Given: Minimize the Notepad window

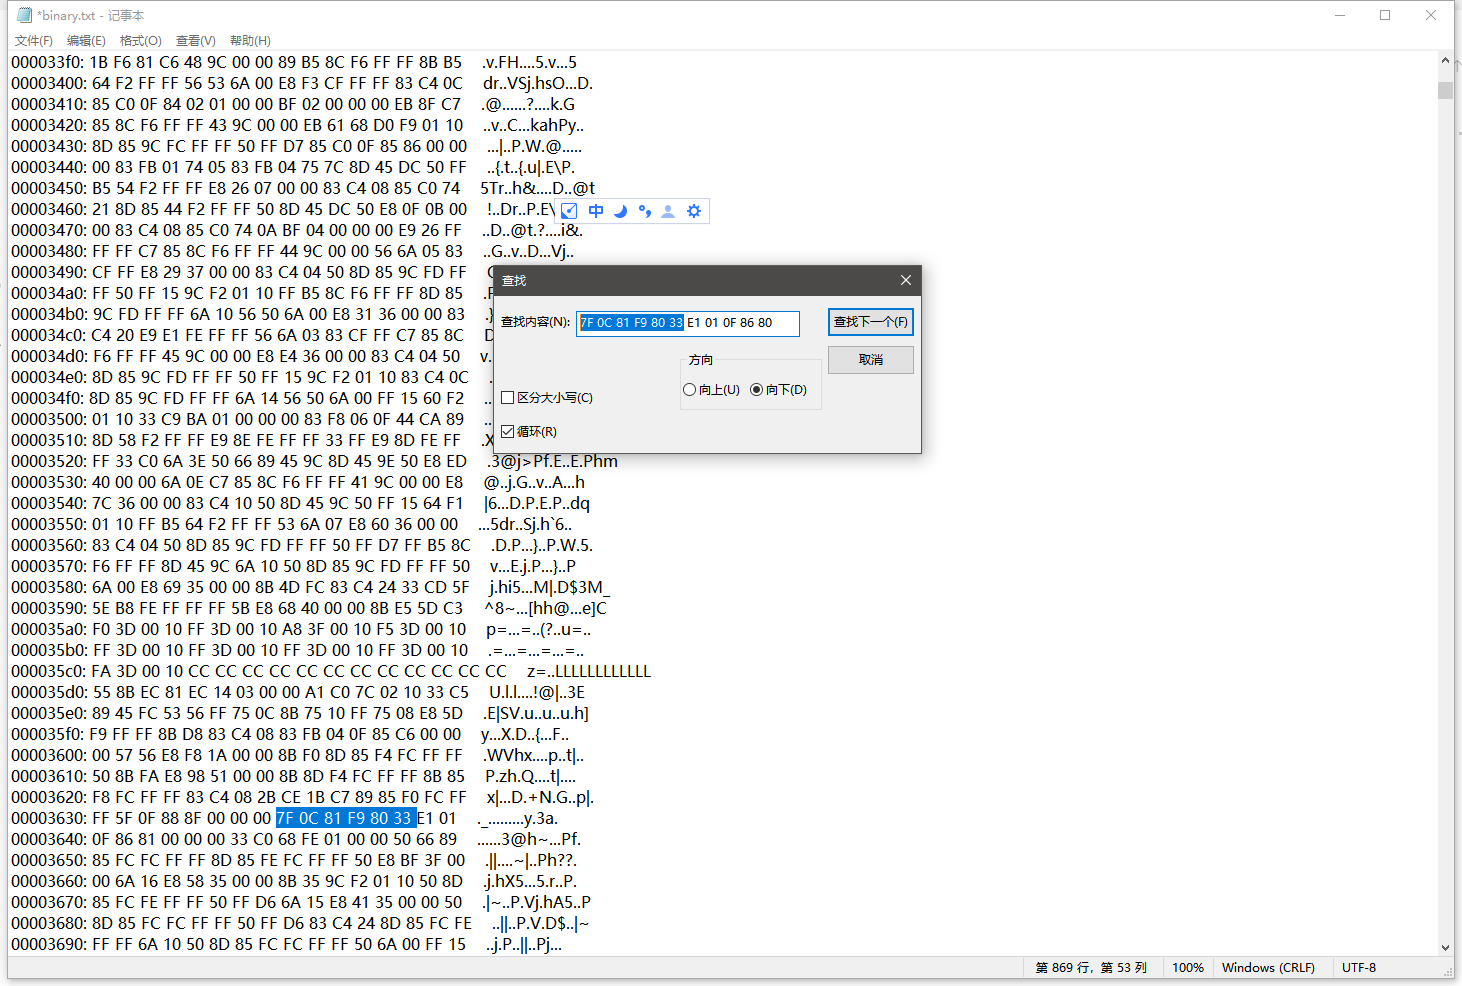Looking at the screenshot, I should pyautogui.click(x=1340, y=15).
